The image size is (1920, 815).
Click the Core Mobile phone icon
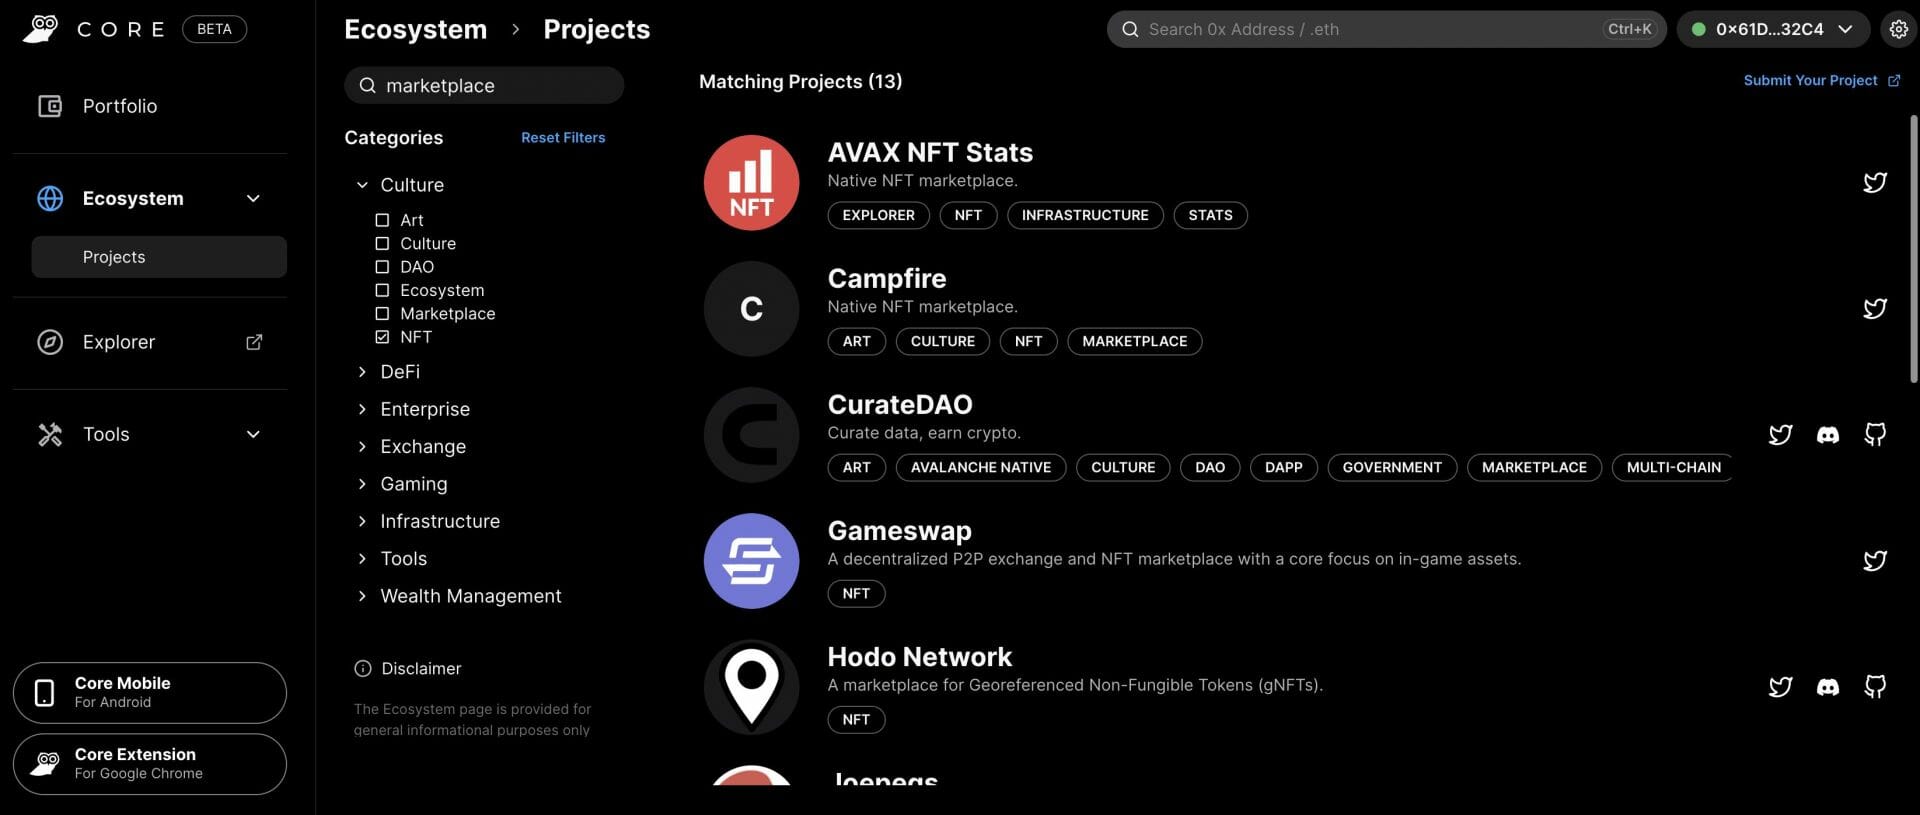[44, 693]
